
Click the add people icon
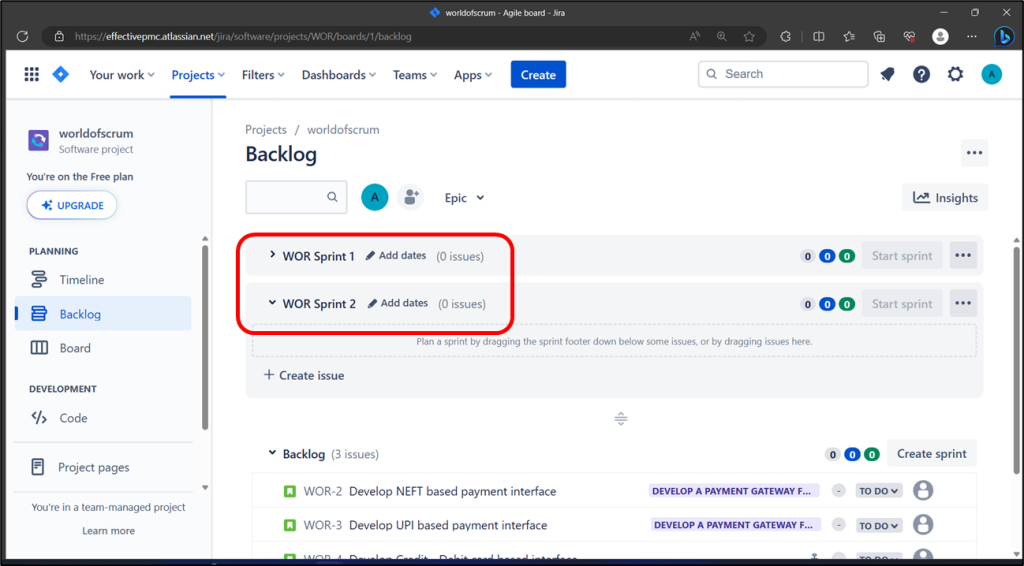coord(411,197)
